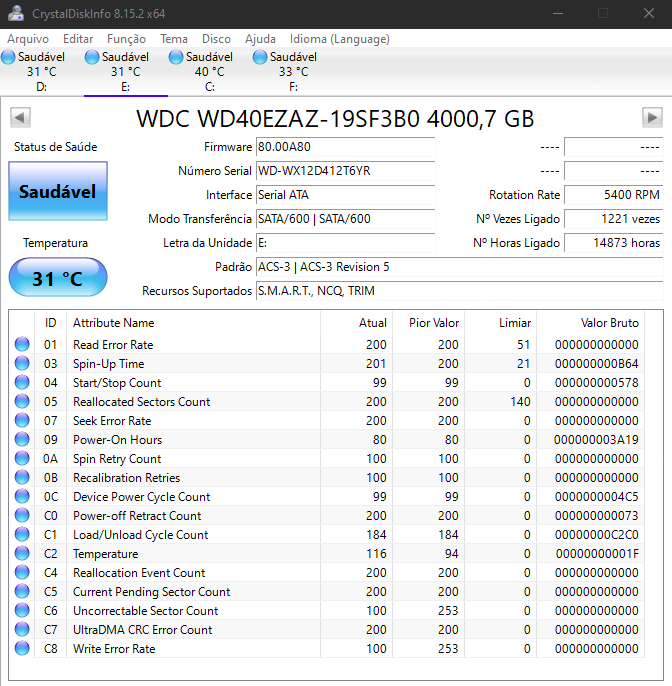Click raw value 000000003A19

pyautogui.click(x=596, y=440)
